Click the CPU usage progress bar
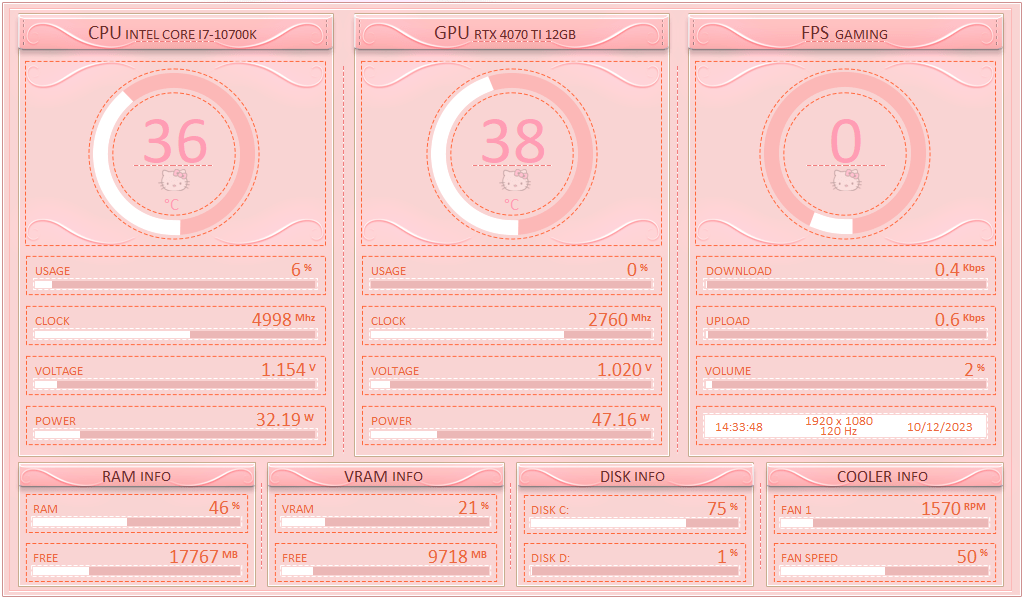This screenshot has height=600, width=1024. (175, 285)
